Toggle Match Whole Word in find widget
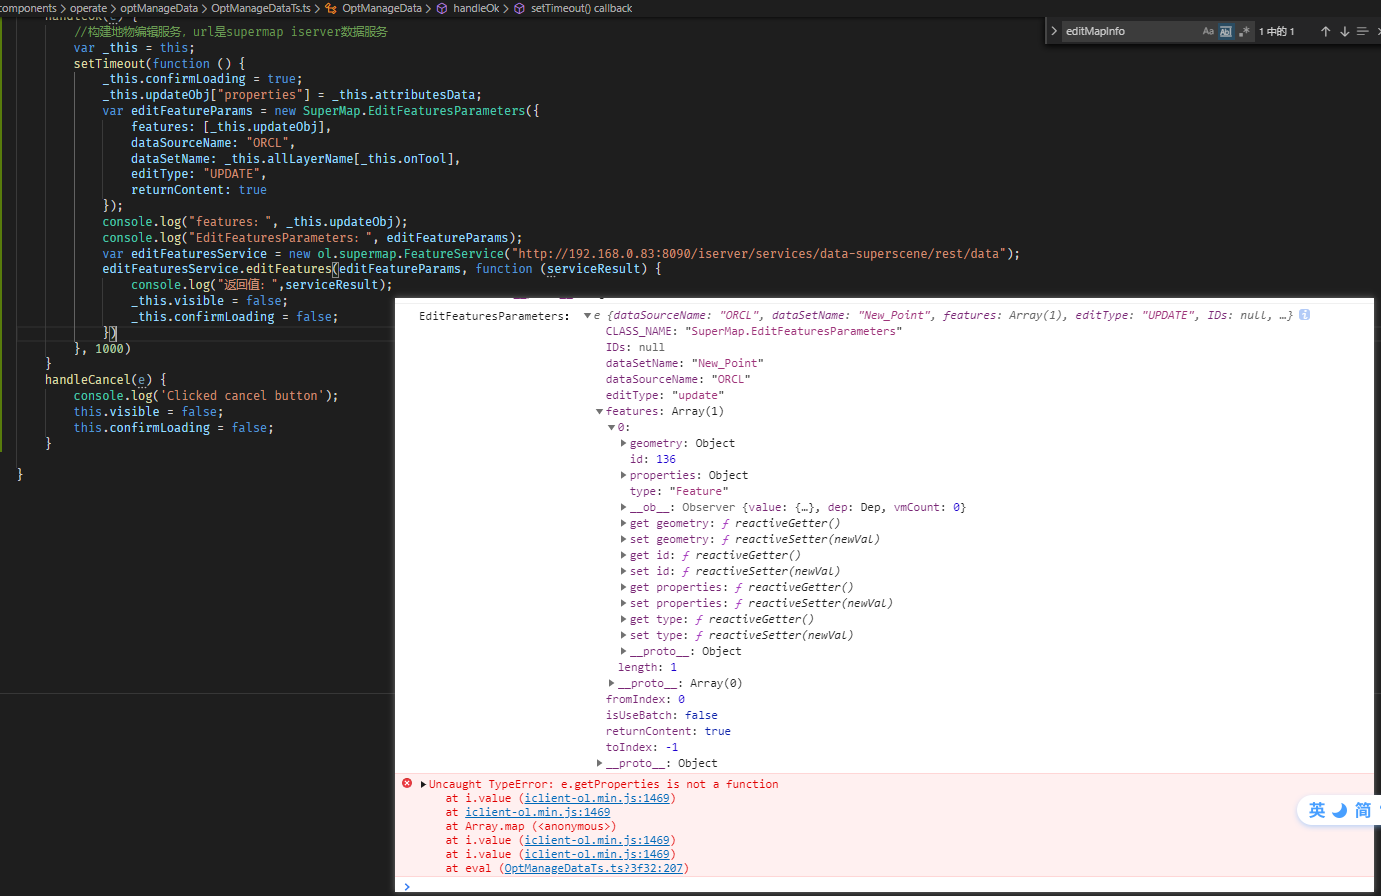Viewport: 1381px width, 896px height. (x=1226, y=31)
